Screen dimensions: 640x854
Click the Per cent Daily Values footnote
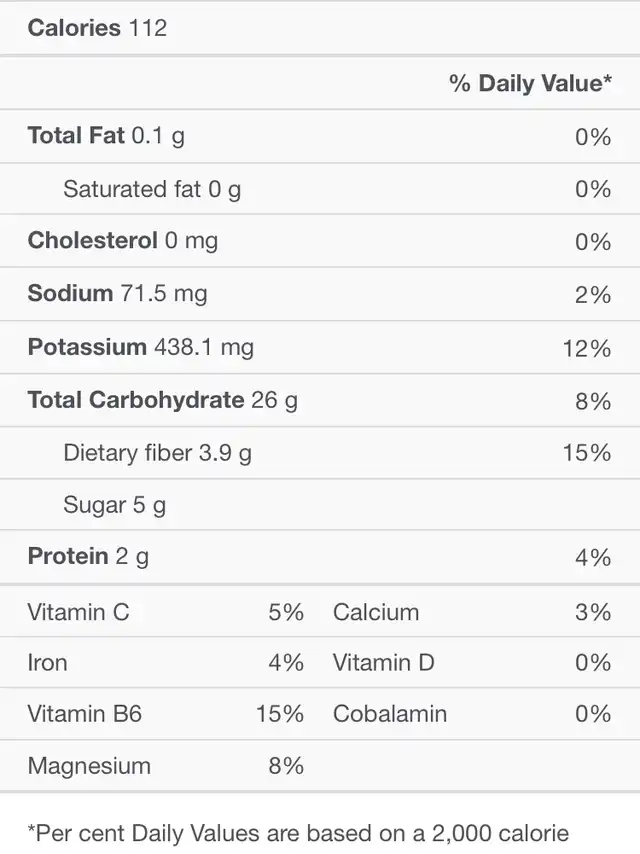tap(298, 833)
